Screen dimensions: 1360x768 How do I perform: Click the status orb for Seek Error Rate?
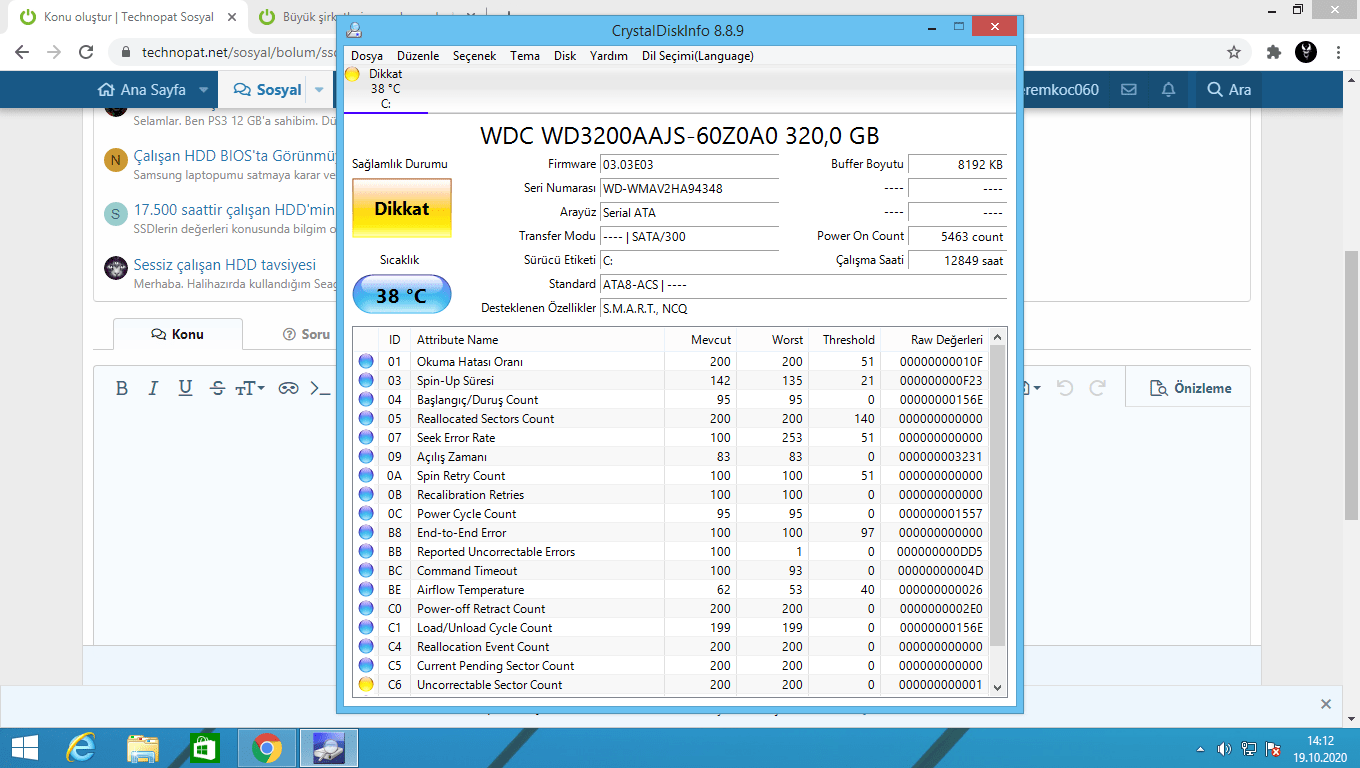(x=366, y=437)
